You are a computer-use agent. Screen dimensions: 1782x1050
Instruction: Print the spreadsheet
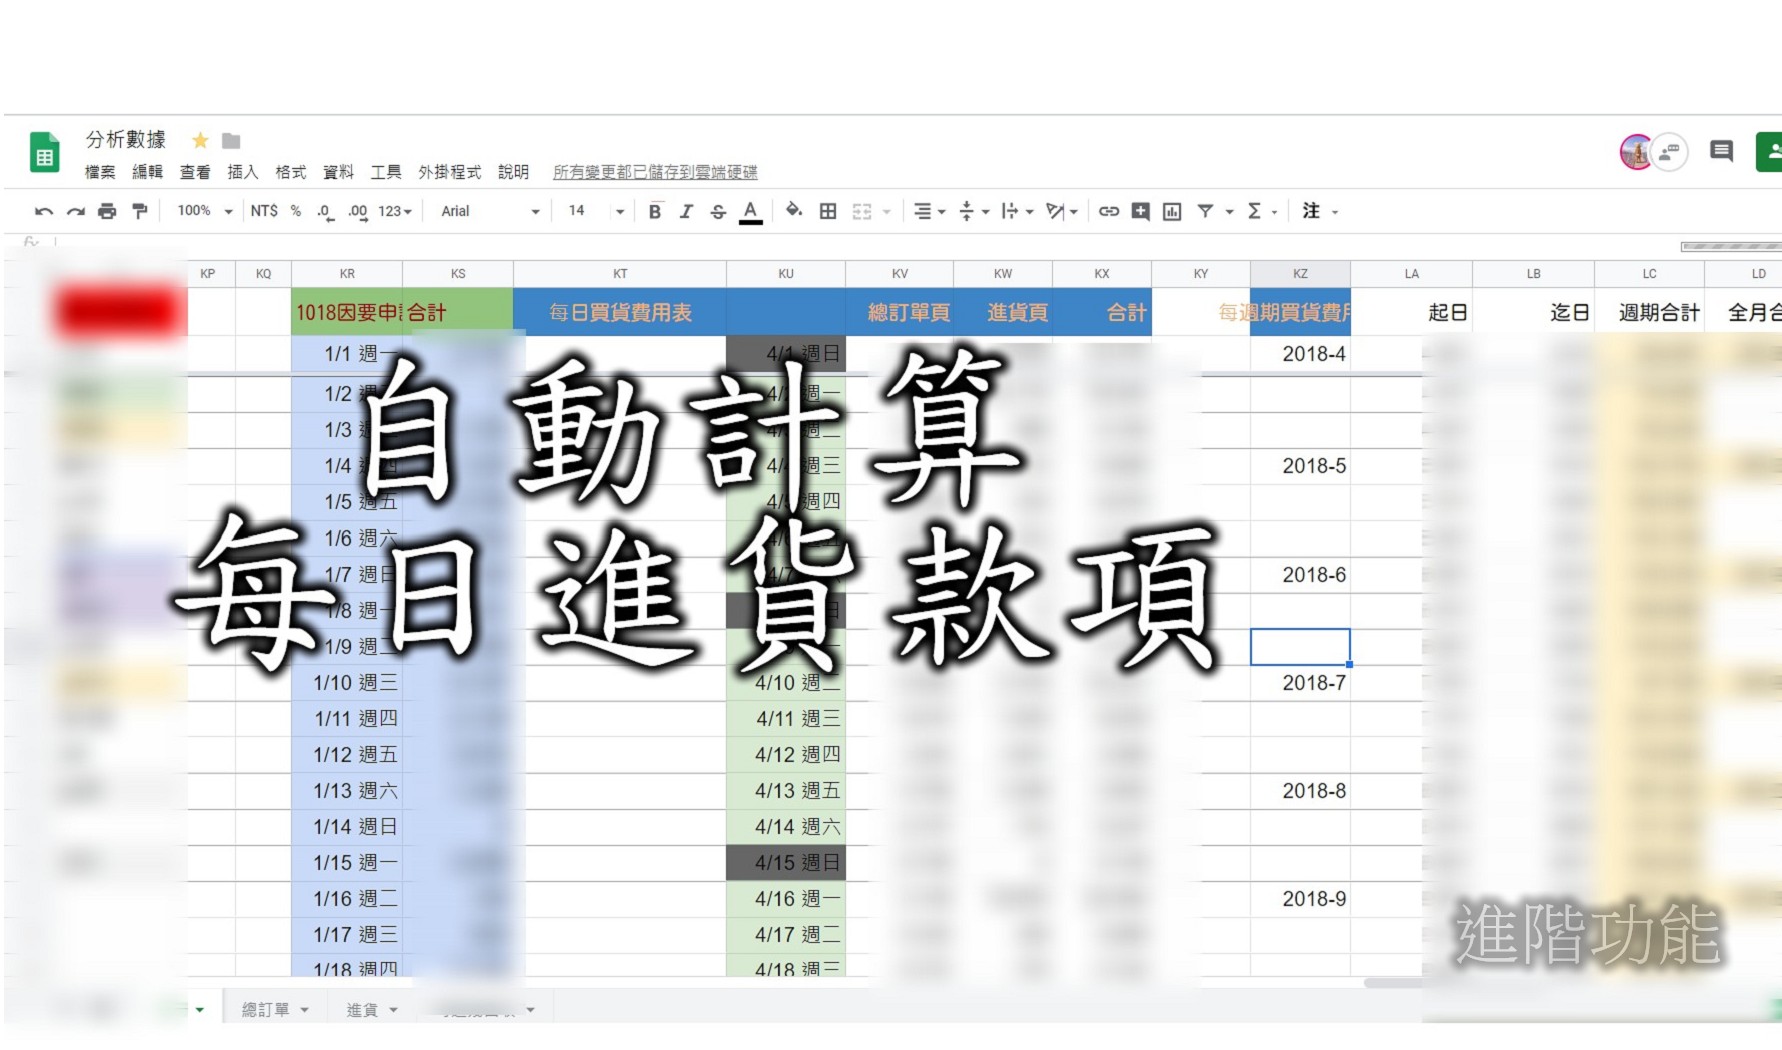107,211
